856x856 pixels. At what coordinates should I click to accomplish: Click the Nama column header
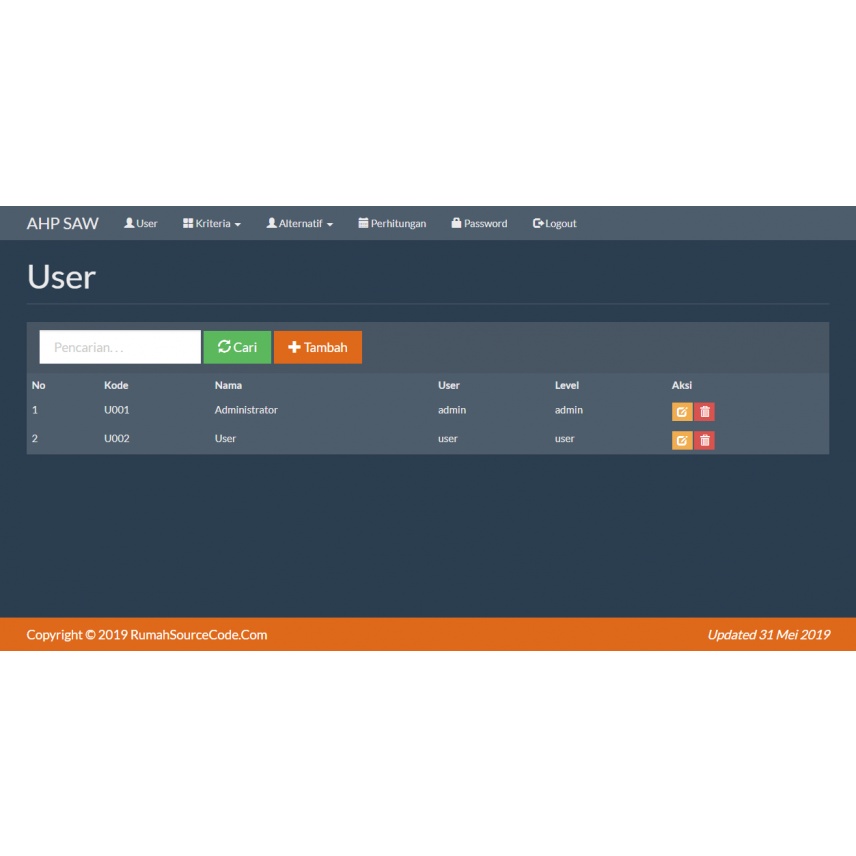(228, 385)
